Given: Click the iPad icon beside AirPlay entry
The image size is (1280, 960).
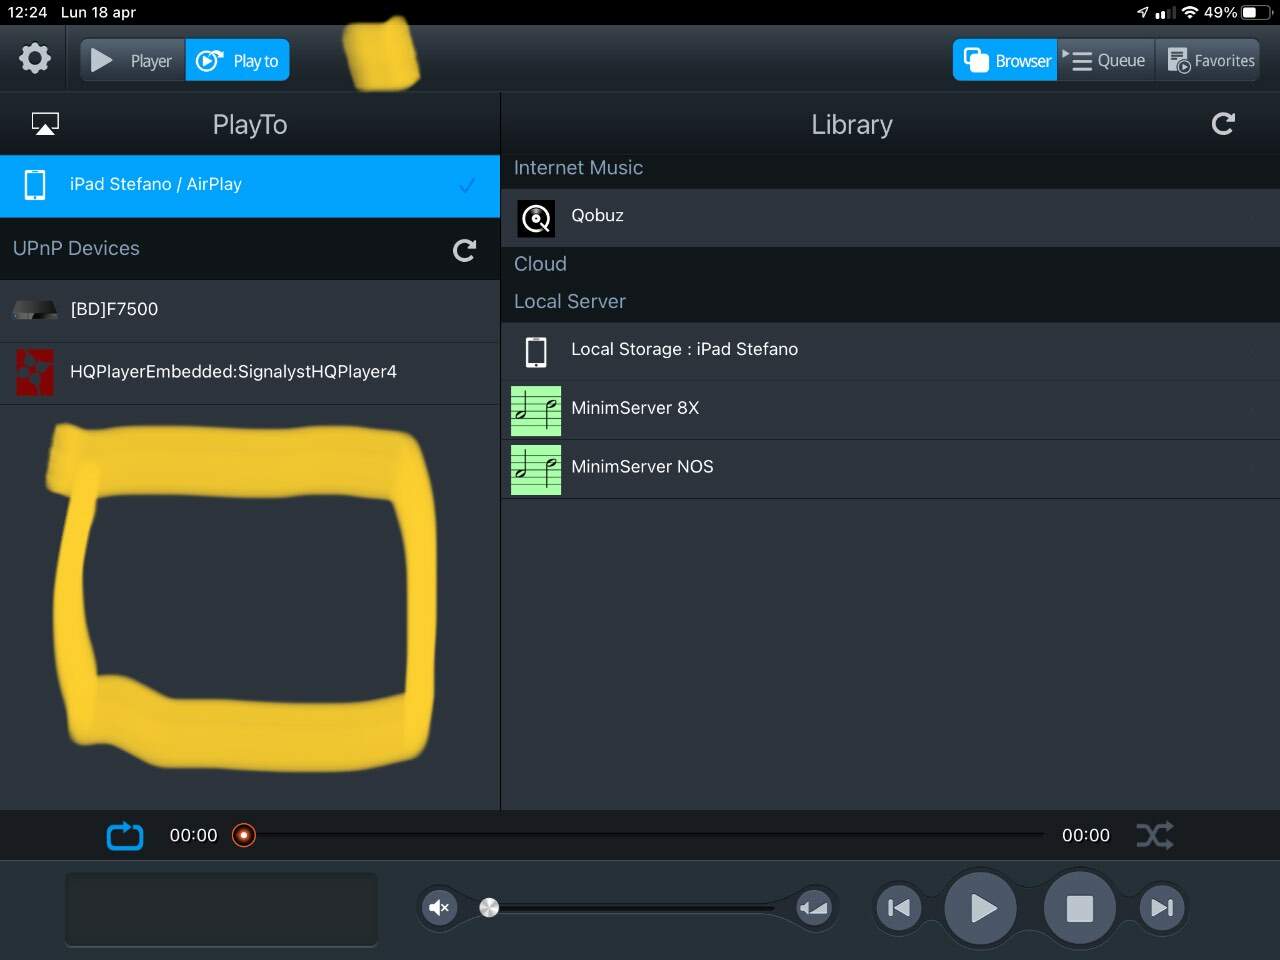Looking at the screenshot, I should (x=35, y=185).
